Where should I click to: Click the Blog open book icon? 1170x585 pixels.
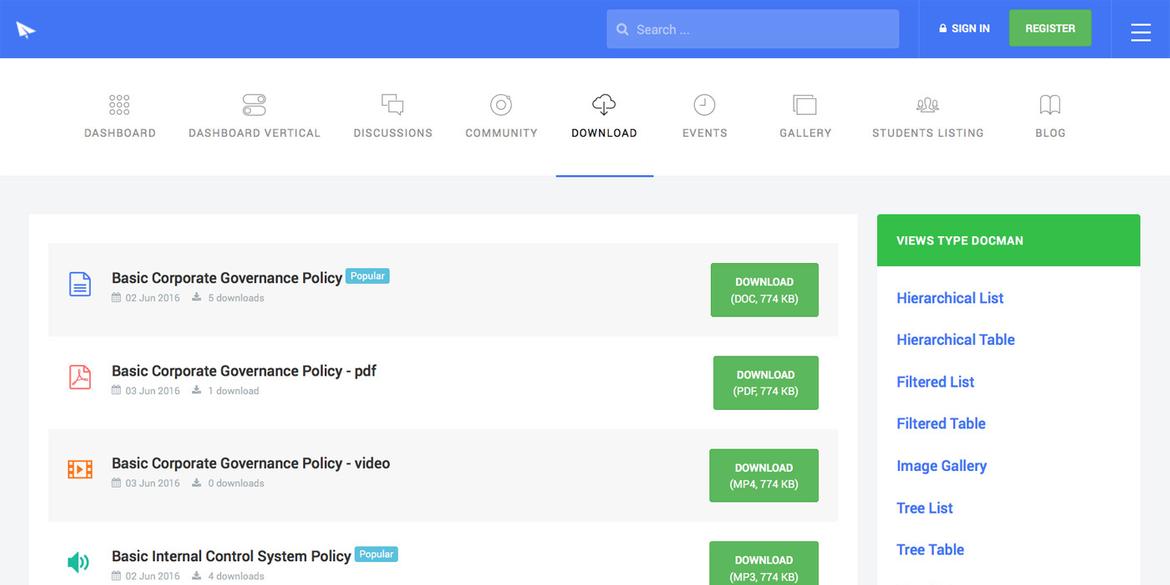coord(1050,104)
